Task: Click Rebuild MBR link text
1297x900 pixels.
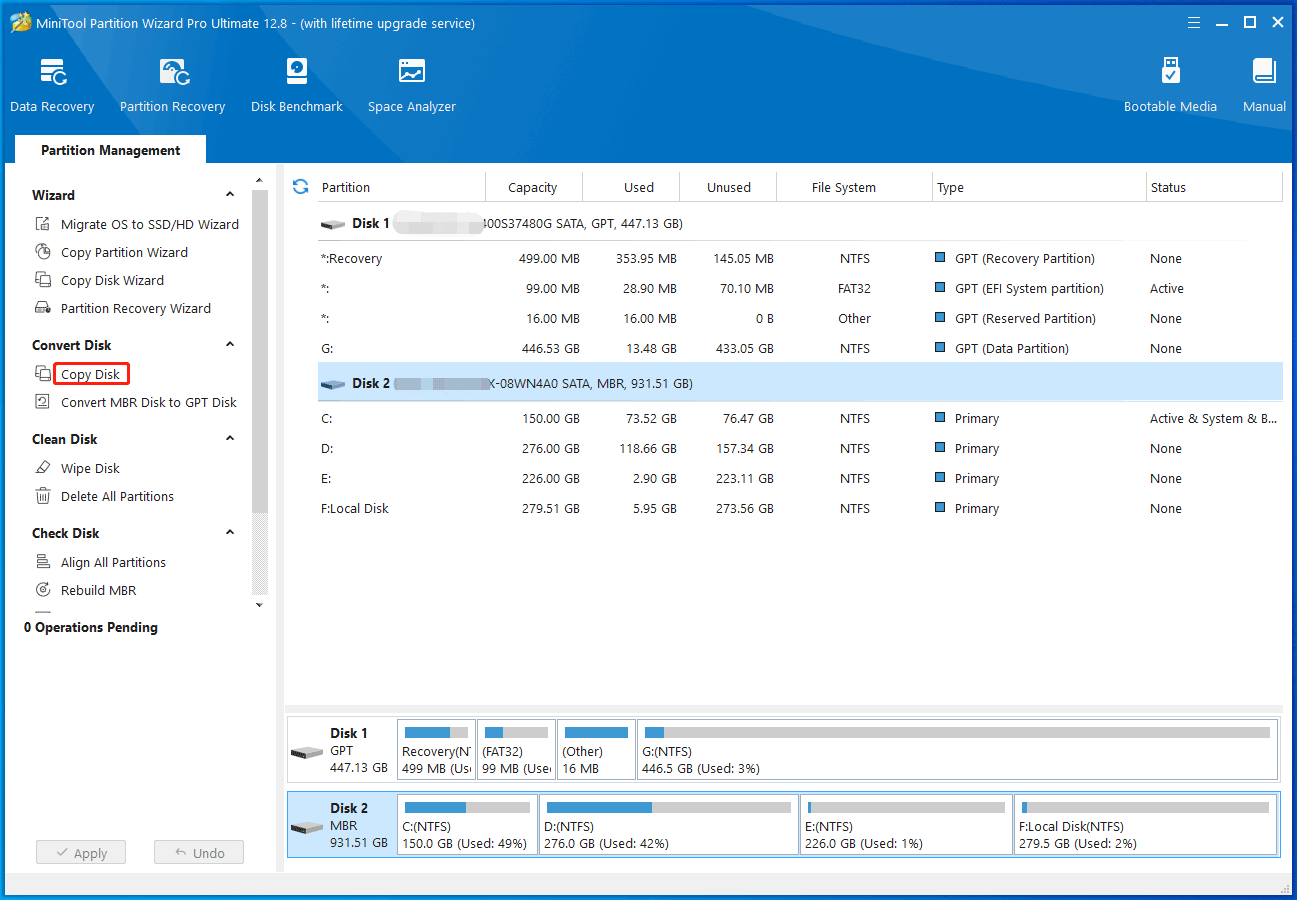Action: [98, 590]
